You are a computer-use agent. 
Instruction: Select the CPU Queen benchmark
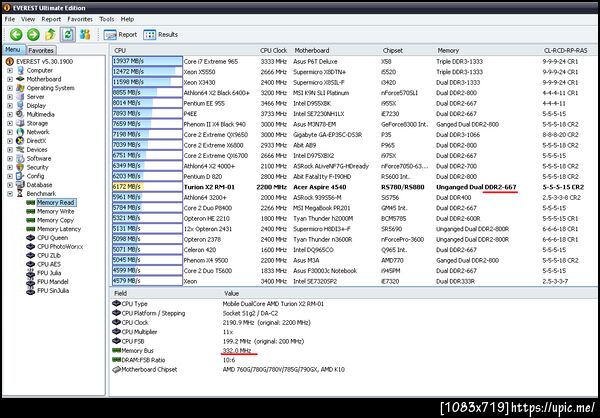click(52, 238)
